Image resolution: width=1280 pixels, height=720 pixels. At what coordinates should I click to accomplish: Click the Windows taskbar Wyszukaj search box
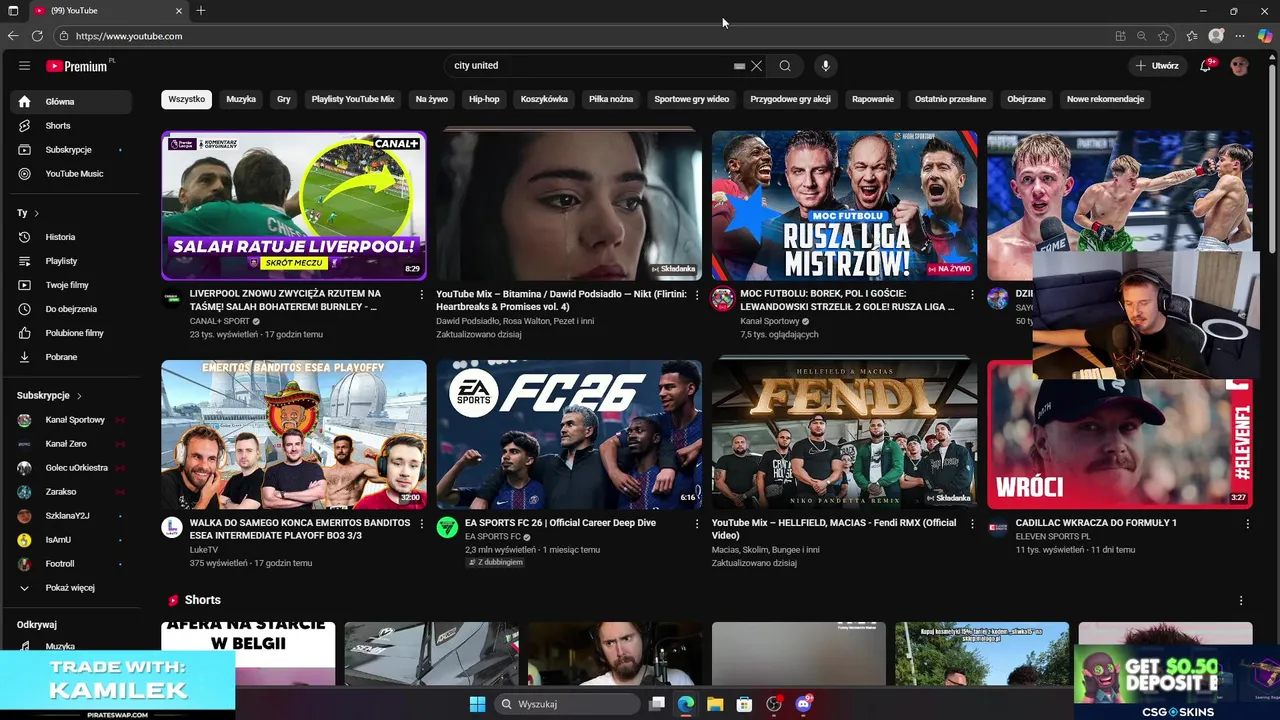pos(568,704)
